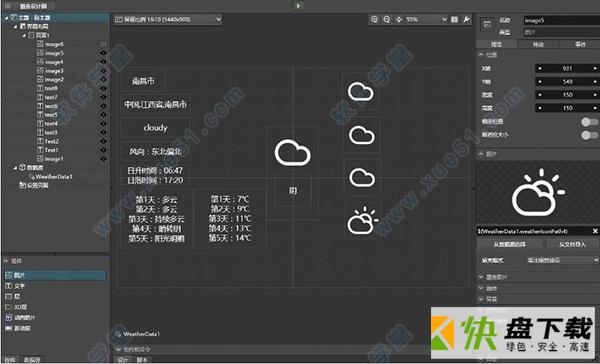Switch to the second properties tab
Viewport: 600px width, 364px height.
pyautogui.click(x=538, y=44)
